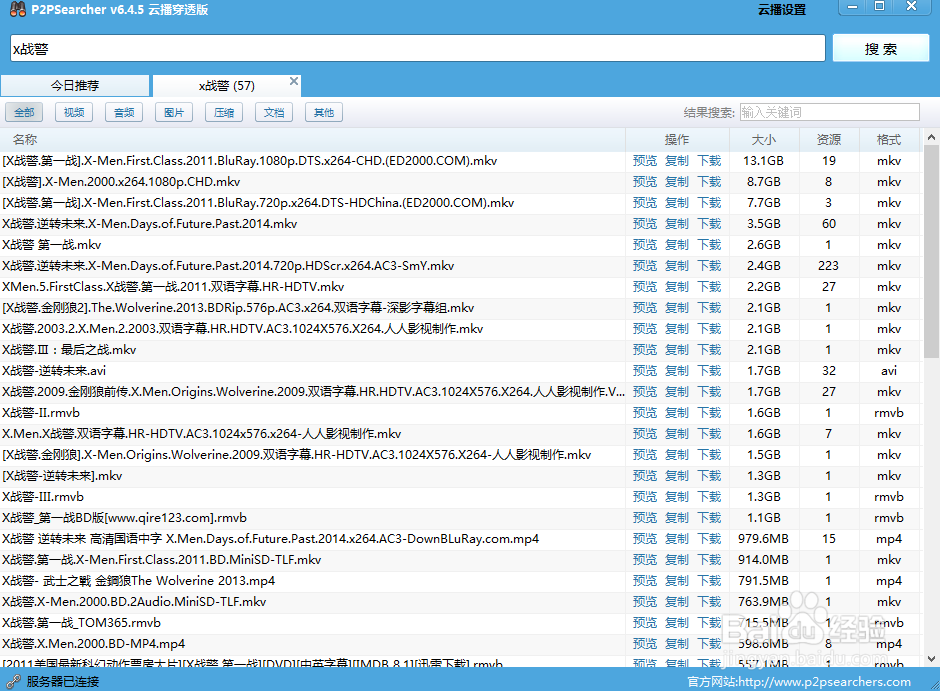Download the 7.7GB First Class 720p file
This screenshot has width=940, height=691.
click(709, 203)
